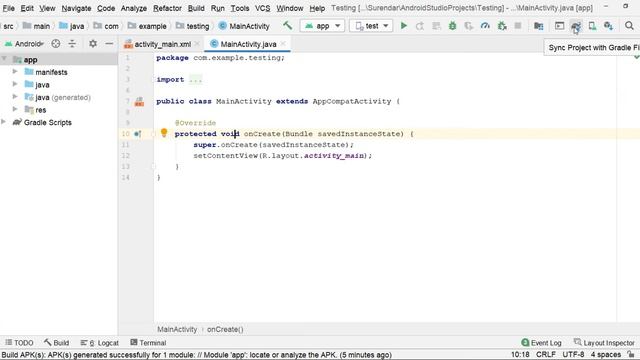The width and height of the screenshot is (640, 360).
Task: Expand the manifests folder arrow
Action: point(15,72)
